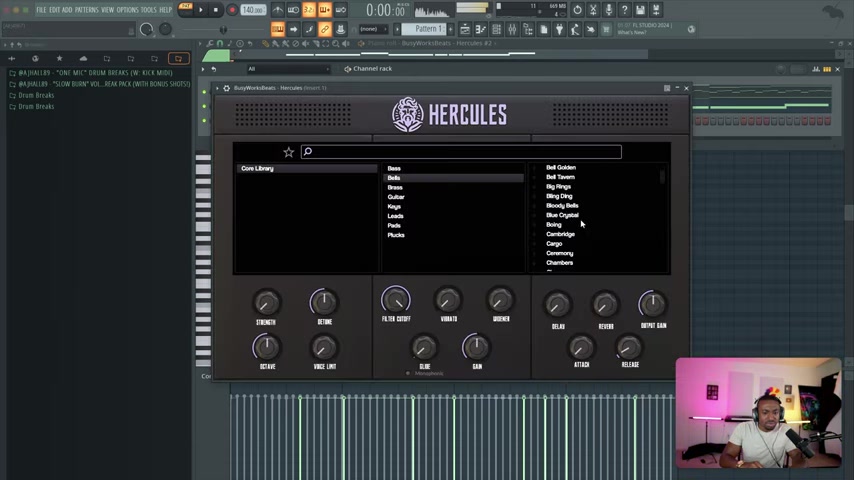Image resolution: width=854 pixels, height=480 pixels.
Task: Toggle the metronome icon
Action: (x=277, y=10)
